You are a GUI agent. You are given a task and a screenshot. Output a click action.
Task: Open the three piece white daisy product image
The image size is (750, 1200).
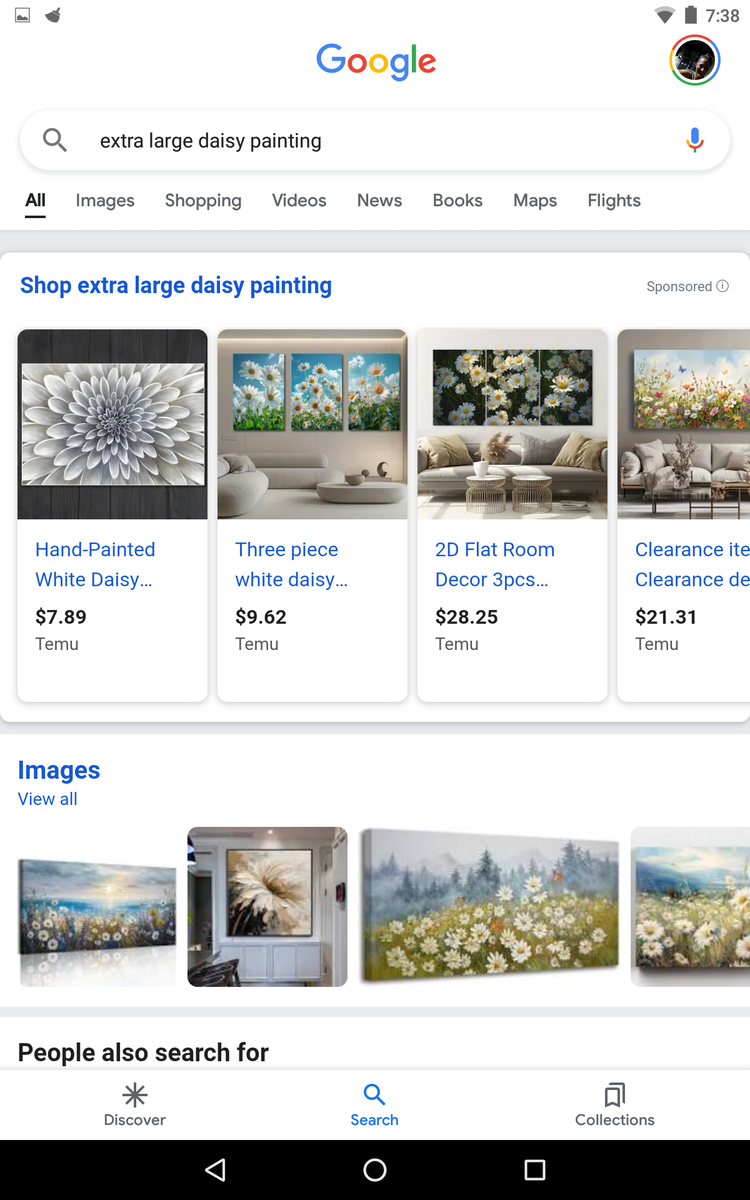(x=312, y=424)
